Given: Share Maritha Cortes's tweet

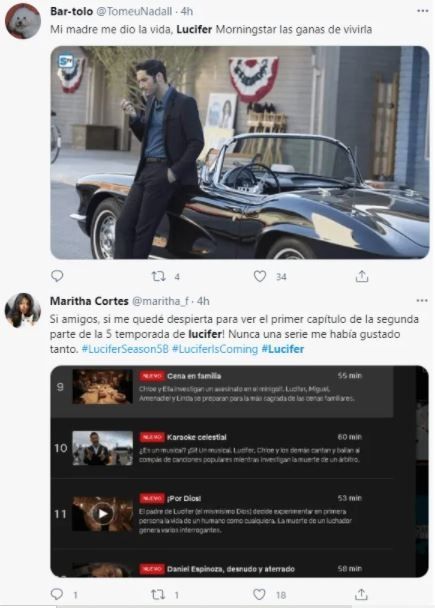Looking at the screenshot, I should [x=361, y=594].
